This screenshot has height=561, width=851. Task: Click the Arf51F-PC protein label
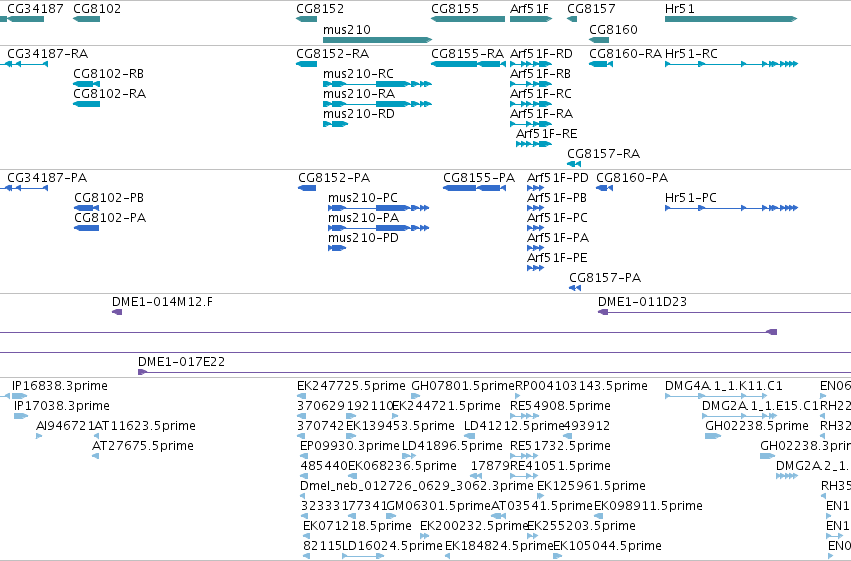click(557, 218)
